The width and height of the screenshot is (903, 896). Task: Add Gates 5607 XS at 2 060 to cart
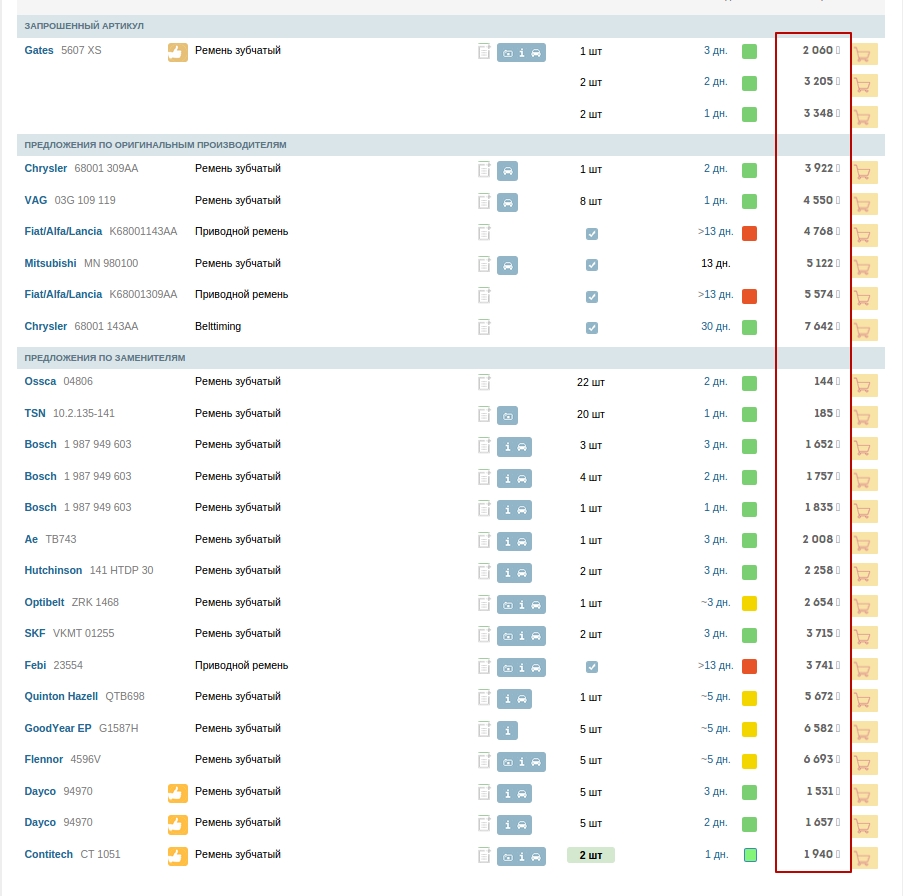click(x=864, y=54)
